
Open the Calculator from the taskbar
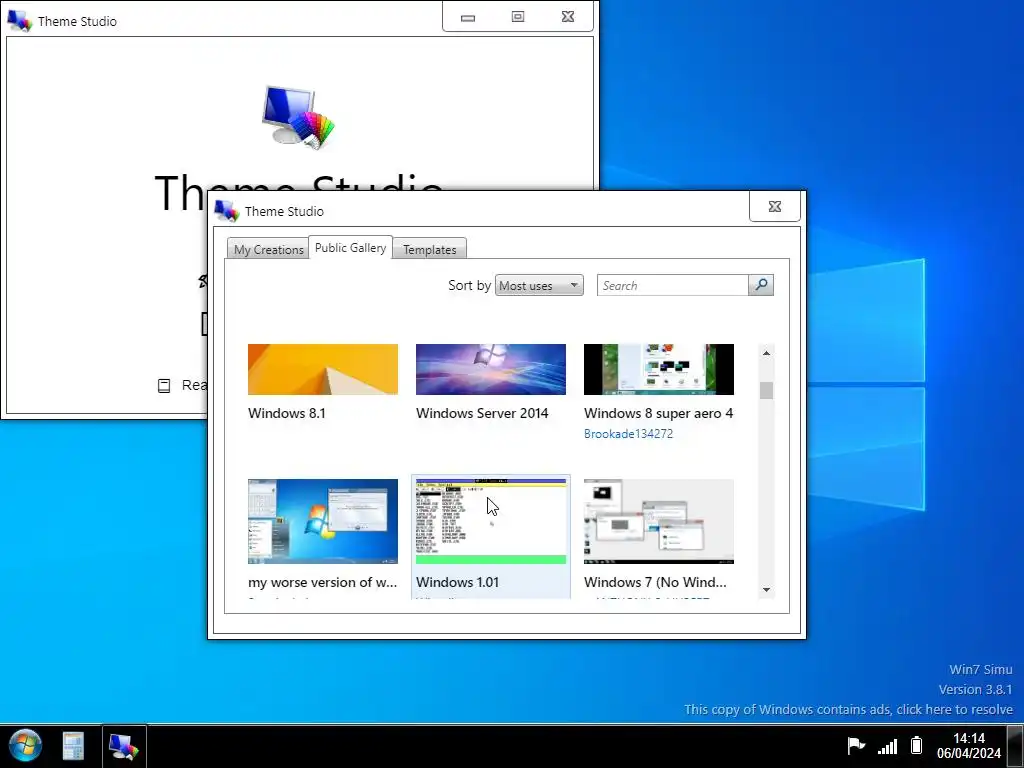73,746
